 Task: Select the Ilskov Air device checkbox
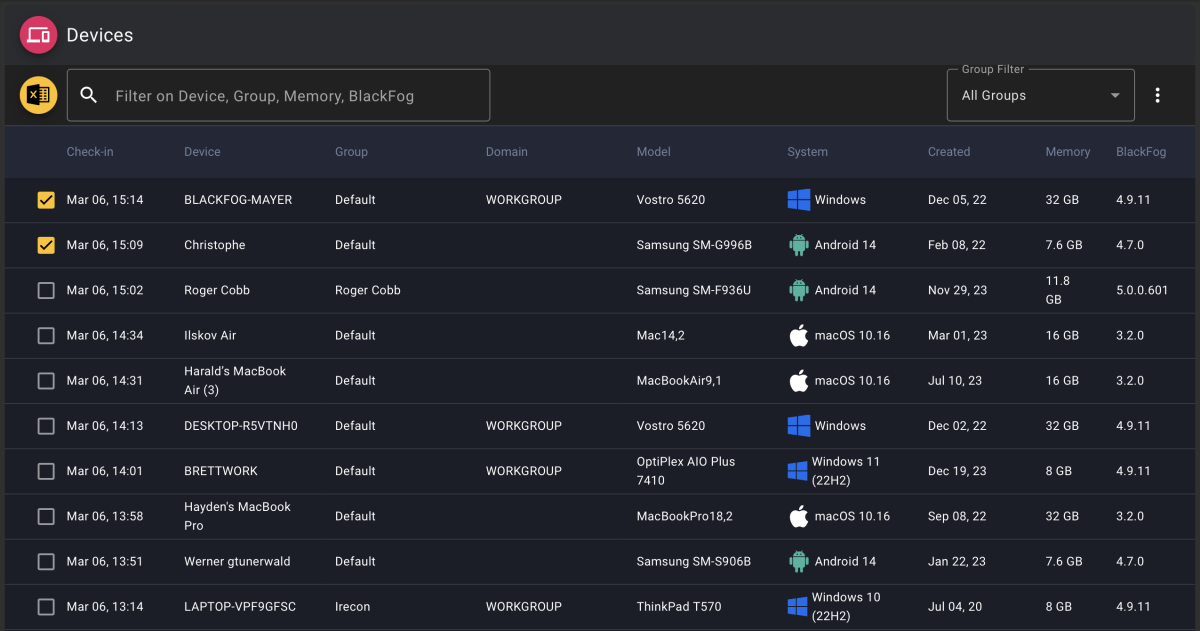point(46,335)
